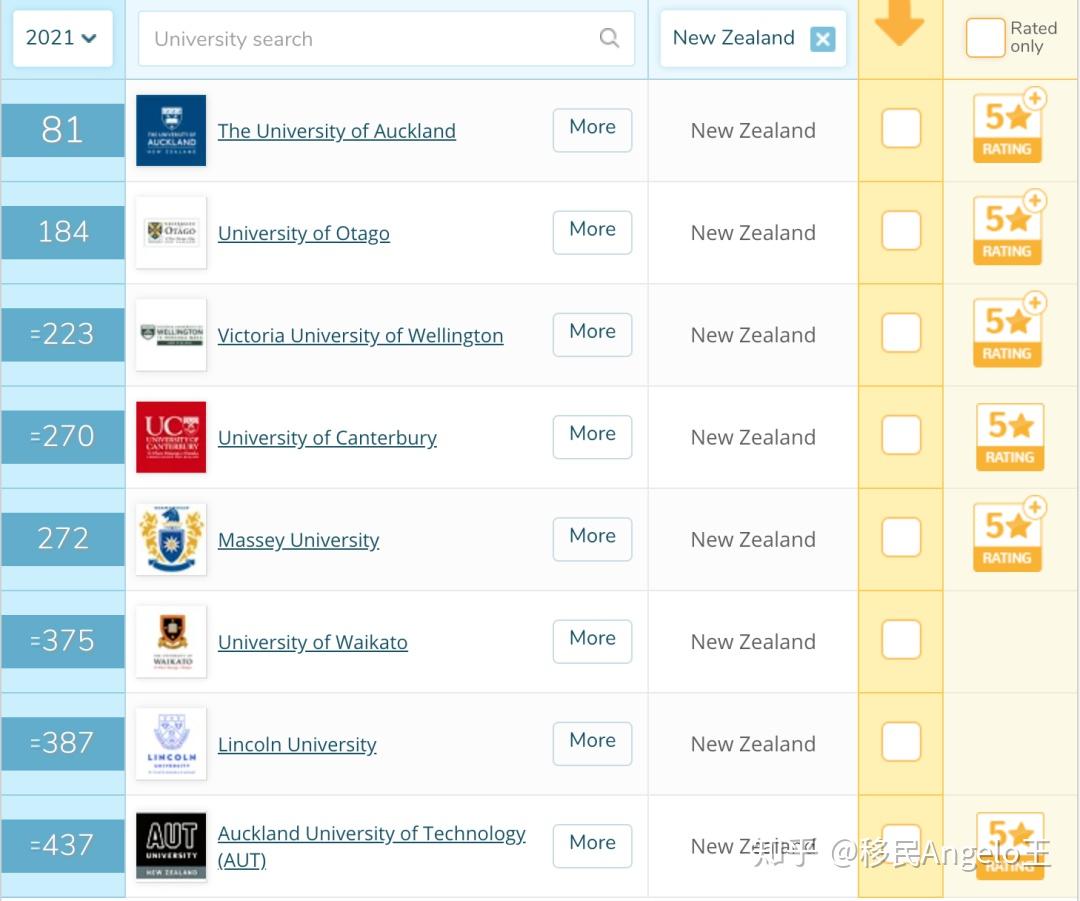Remove the New Zealand filter
Screen dimensions: 1080x901
pos(822,39)
